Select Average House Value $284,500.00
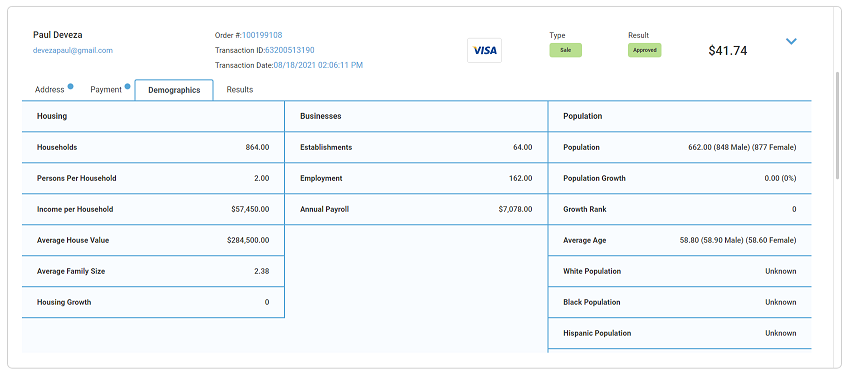Image resolution: width=849 pixels, height=375 pixels. 248,240
